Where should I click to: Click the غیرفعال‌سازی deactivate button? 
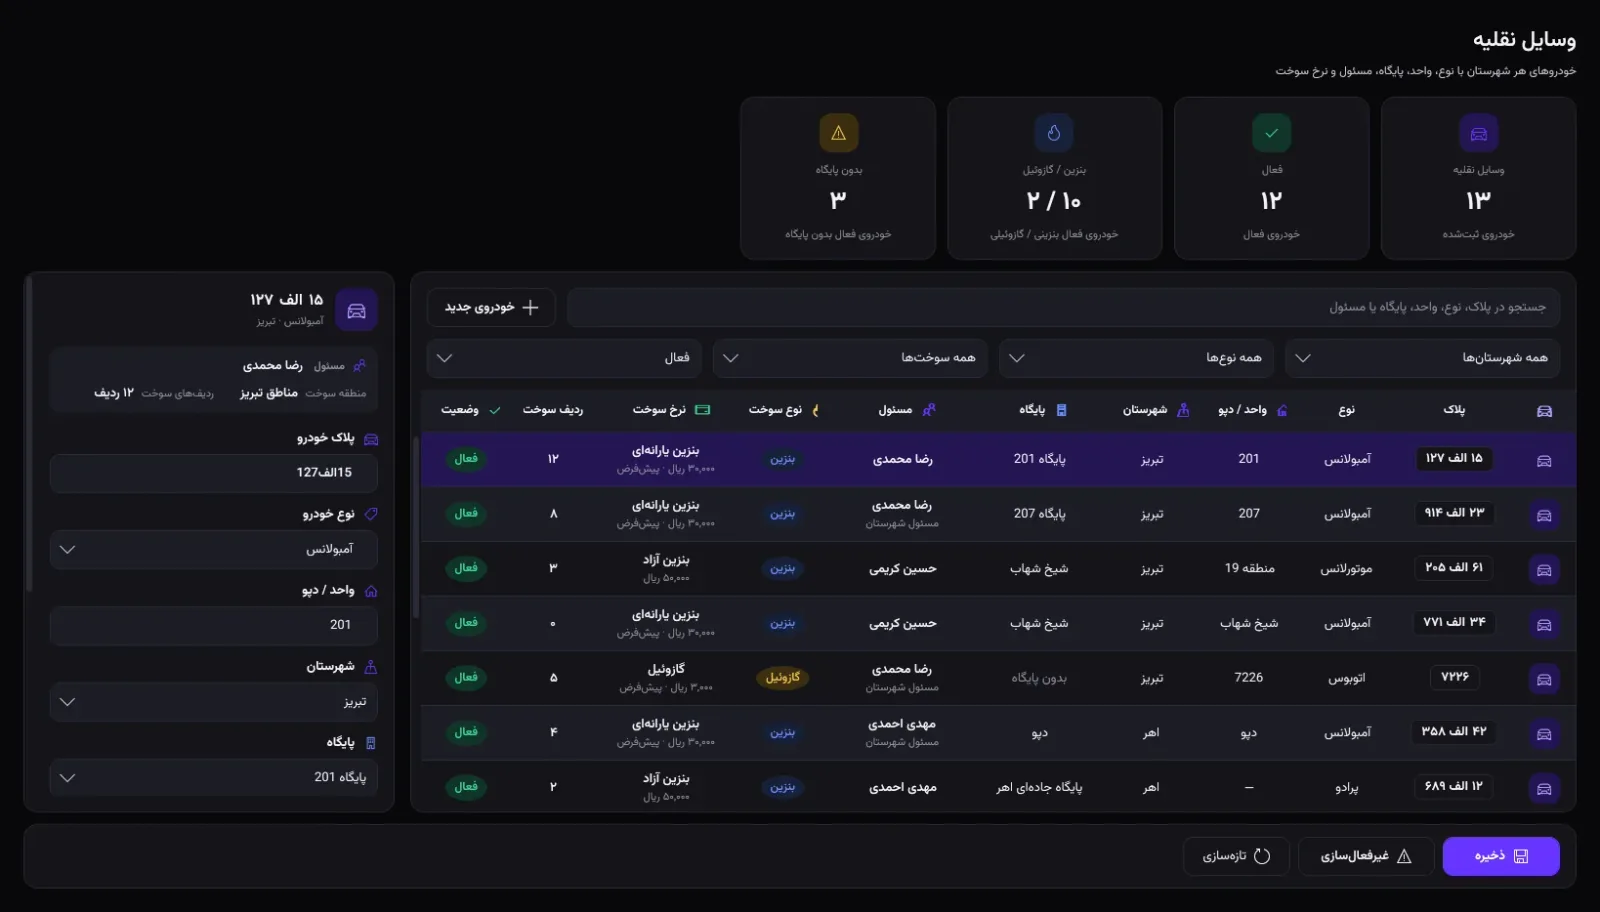coord(1365,856)
